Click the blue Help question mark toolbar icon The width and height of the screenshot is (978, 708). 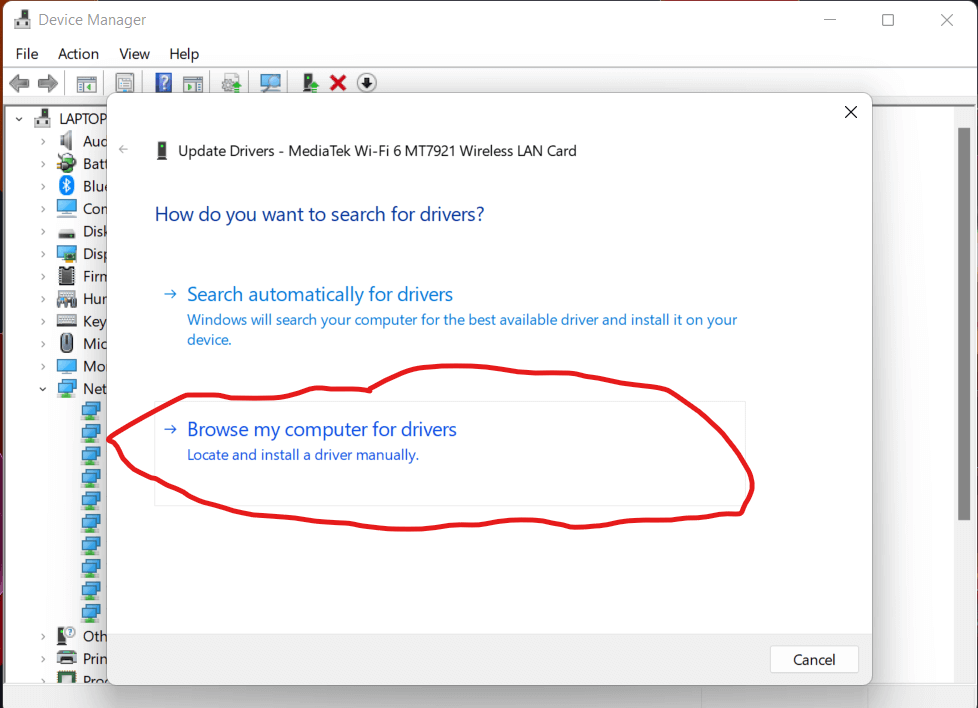(163, 83)
